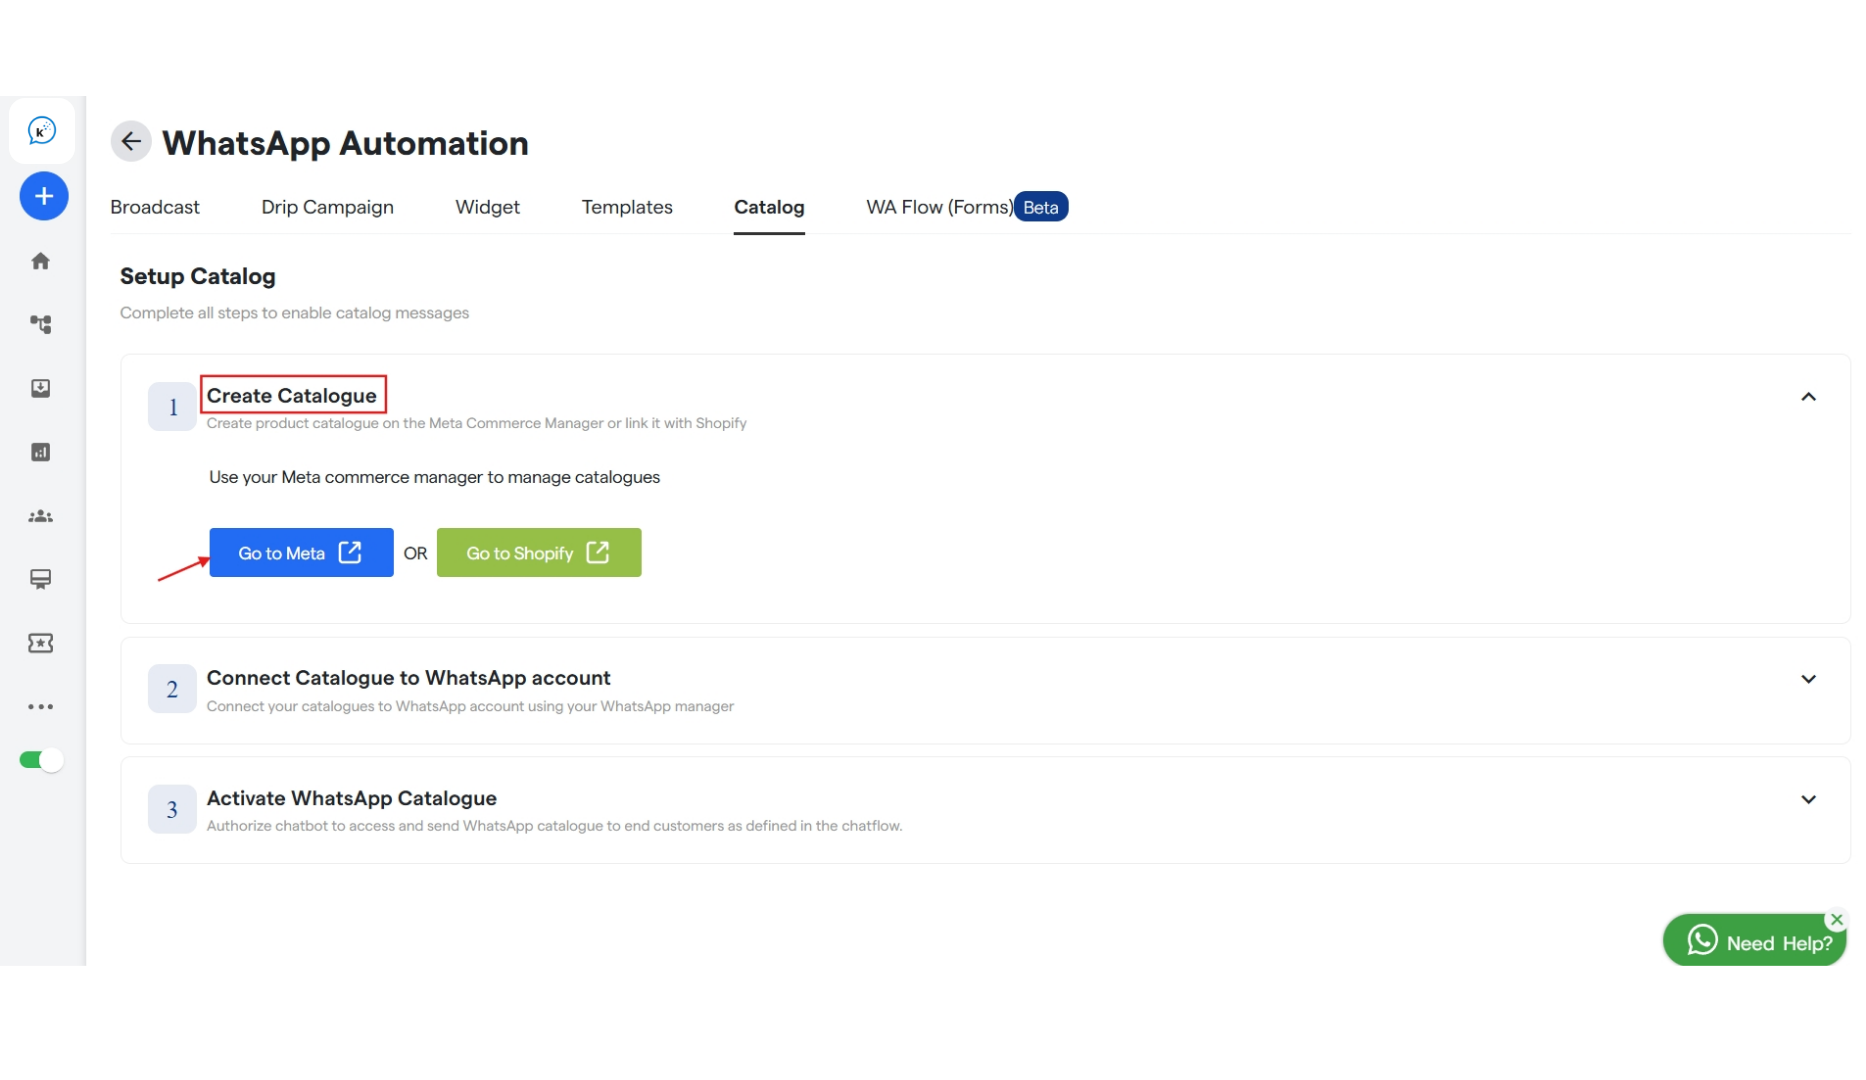Image resolution: width=1866 pixels, height=1080 pixels.
Task: Click the Beta badge next to WA Flow
Action: (1041, 207)
